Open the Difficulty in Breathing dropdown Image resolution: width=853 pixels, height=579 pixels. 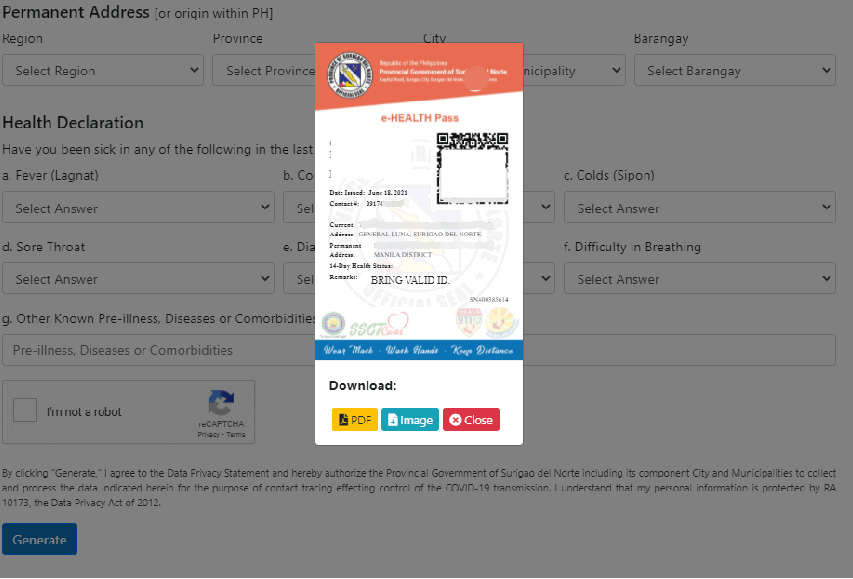tap(699, 279)
